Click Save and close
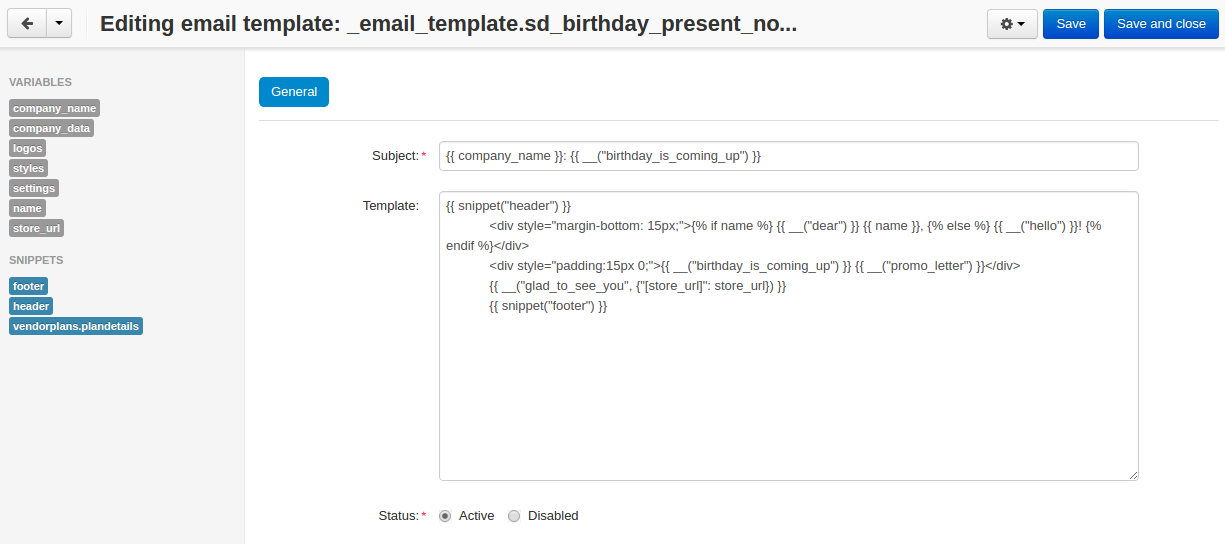The width and height of the screenshot is (1225, 544). click(x=1161, y=24)
